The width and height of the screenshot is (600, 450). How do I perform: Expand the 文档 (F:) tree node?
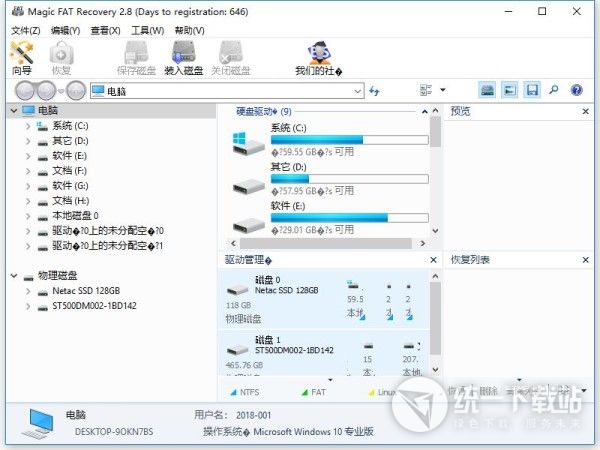click(x=28, y=171)
